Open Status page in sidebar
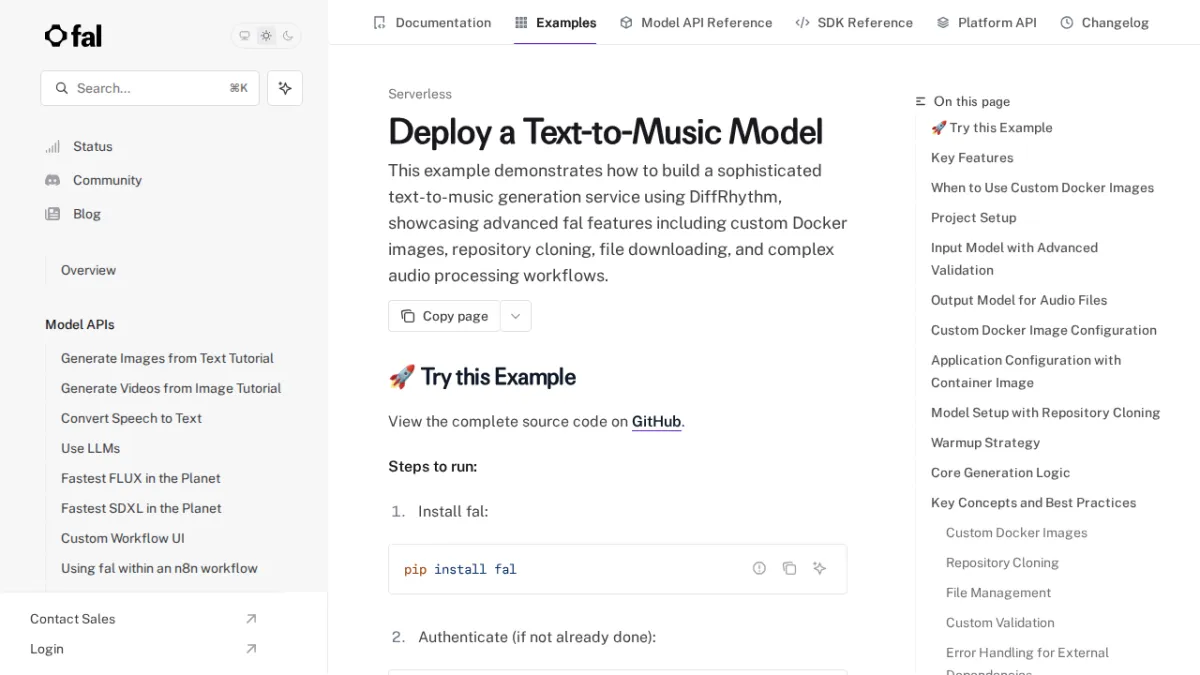 [93, 146]
